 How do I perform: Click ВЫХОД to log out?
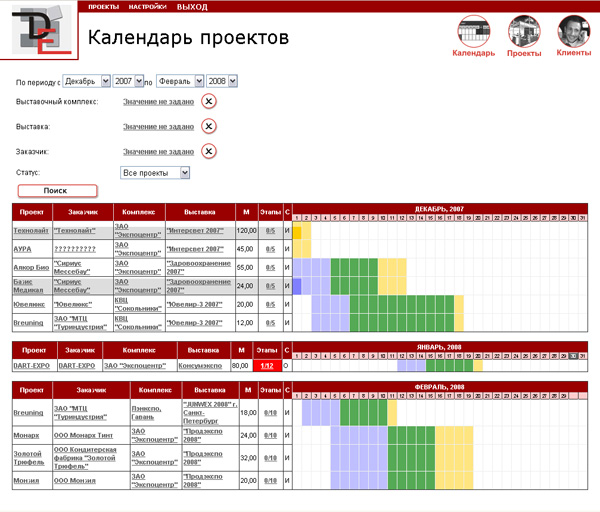click(x=192, y=7)
